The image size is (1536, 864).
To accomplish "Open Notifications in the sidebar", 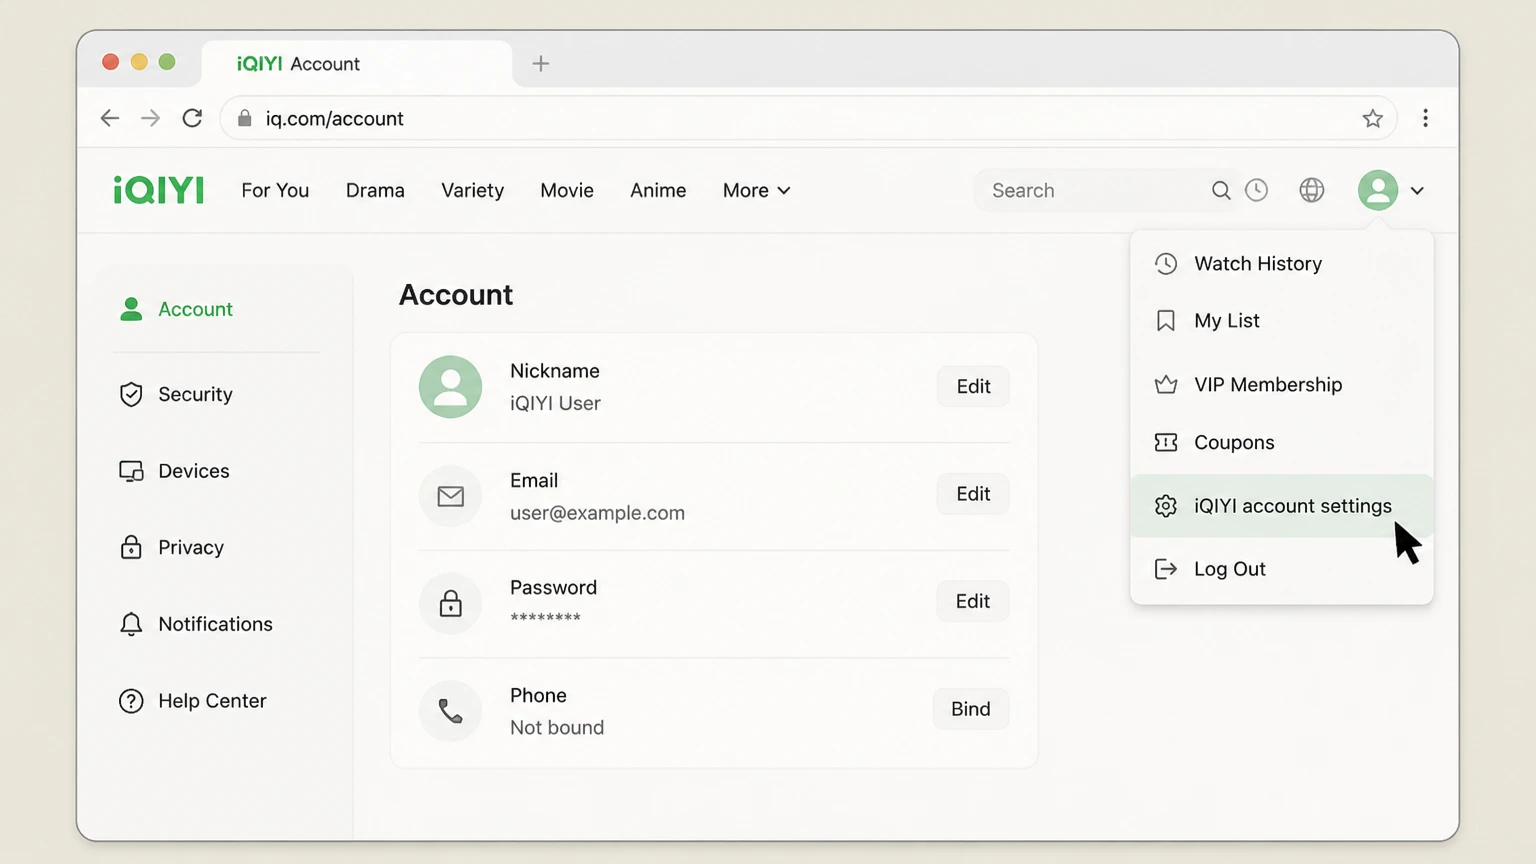I will click(x=195, y=624).
